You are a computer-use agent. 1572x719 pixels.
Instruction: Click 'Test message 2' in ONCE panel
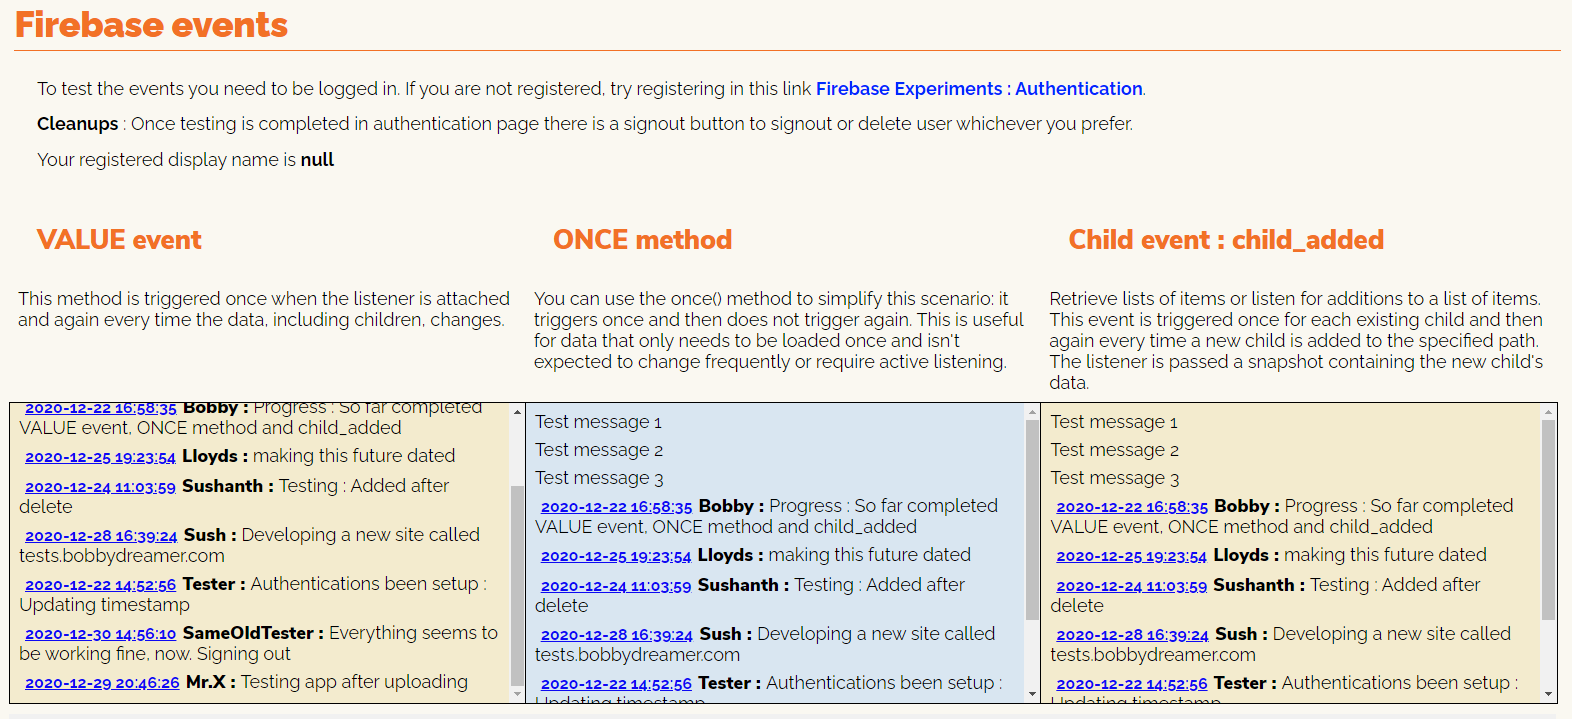(x=599, y=450)
